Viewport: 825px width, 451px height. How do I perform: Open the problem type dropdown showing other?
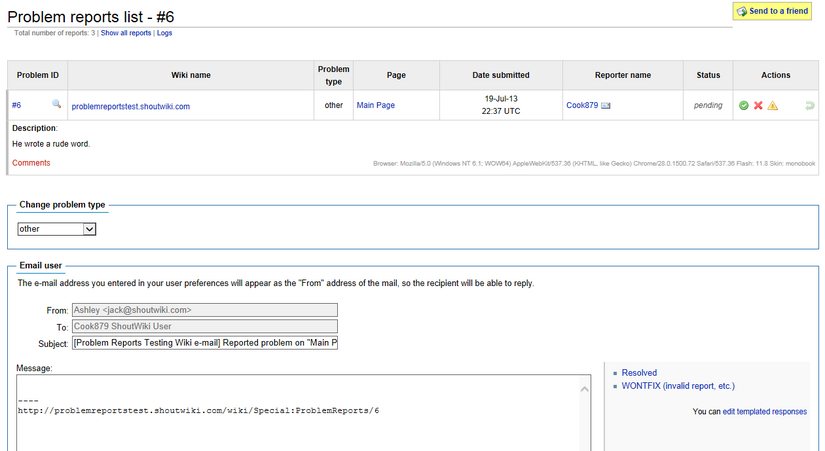(57, 229)
